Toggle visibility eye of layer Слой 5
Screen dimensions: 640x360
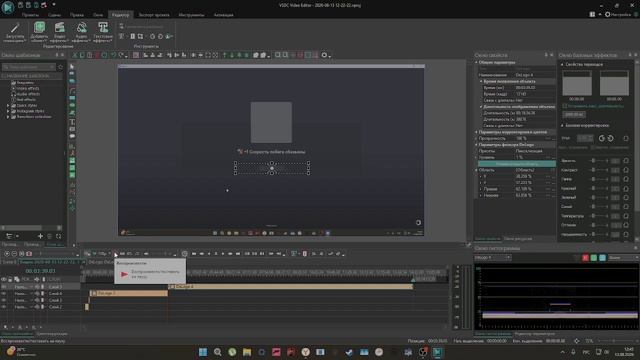coord(4,287)
